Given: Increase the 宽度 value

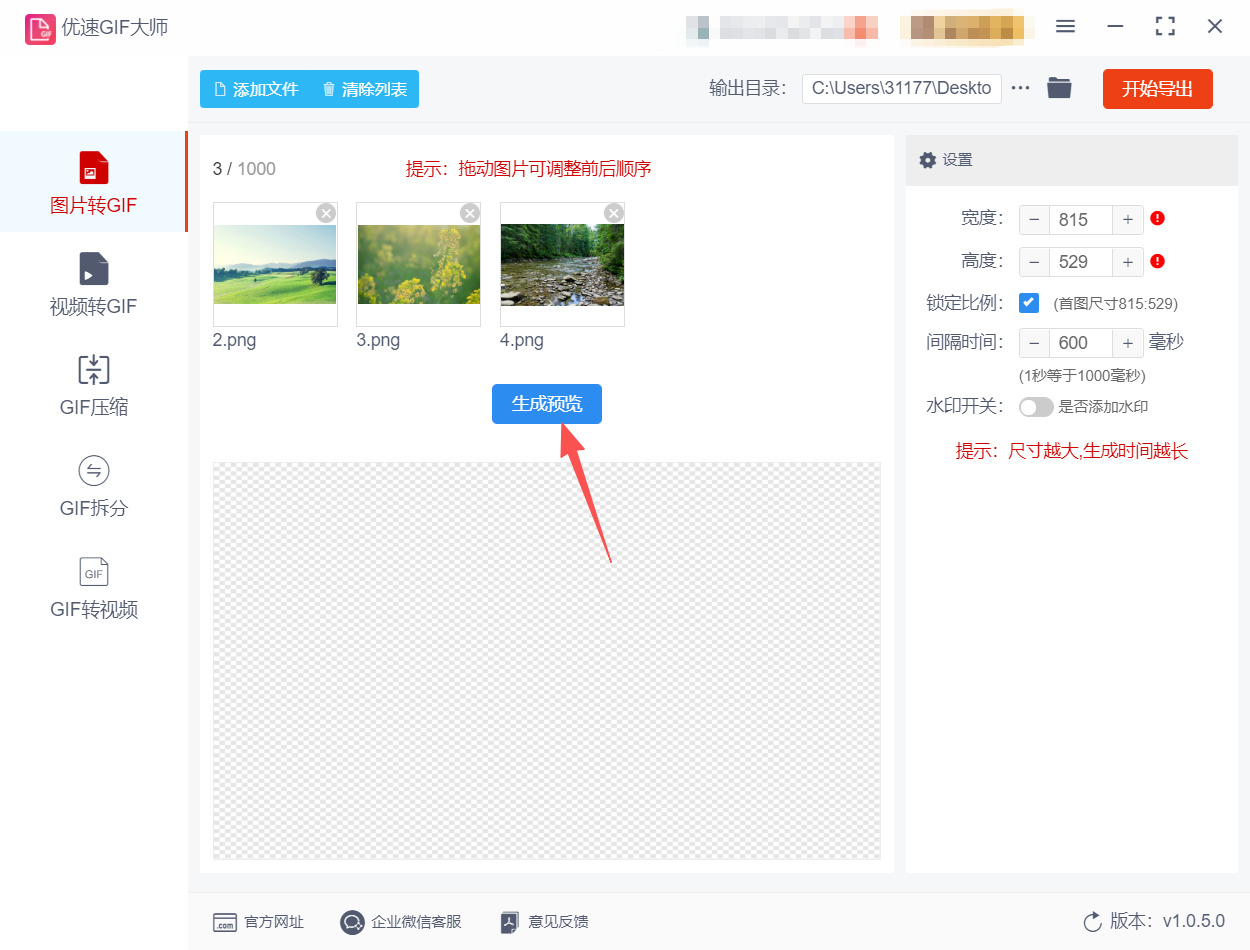Looking at the screenshot, I should click(x=1127, y=219).
